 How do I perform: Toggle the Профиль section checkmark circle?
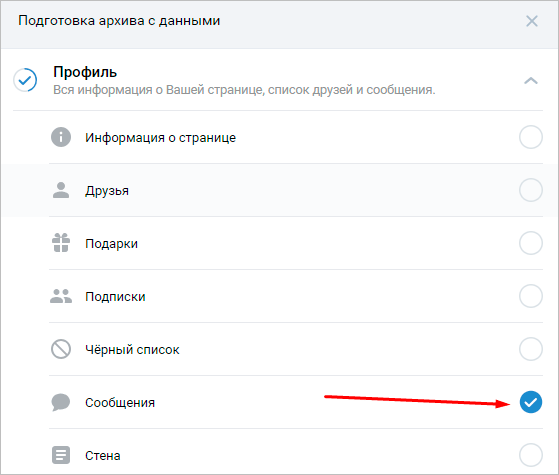pos(25,80)
